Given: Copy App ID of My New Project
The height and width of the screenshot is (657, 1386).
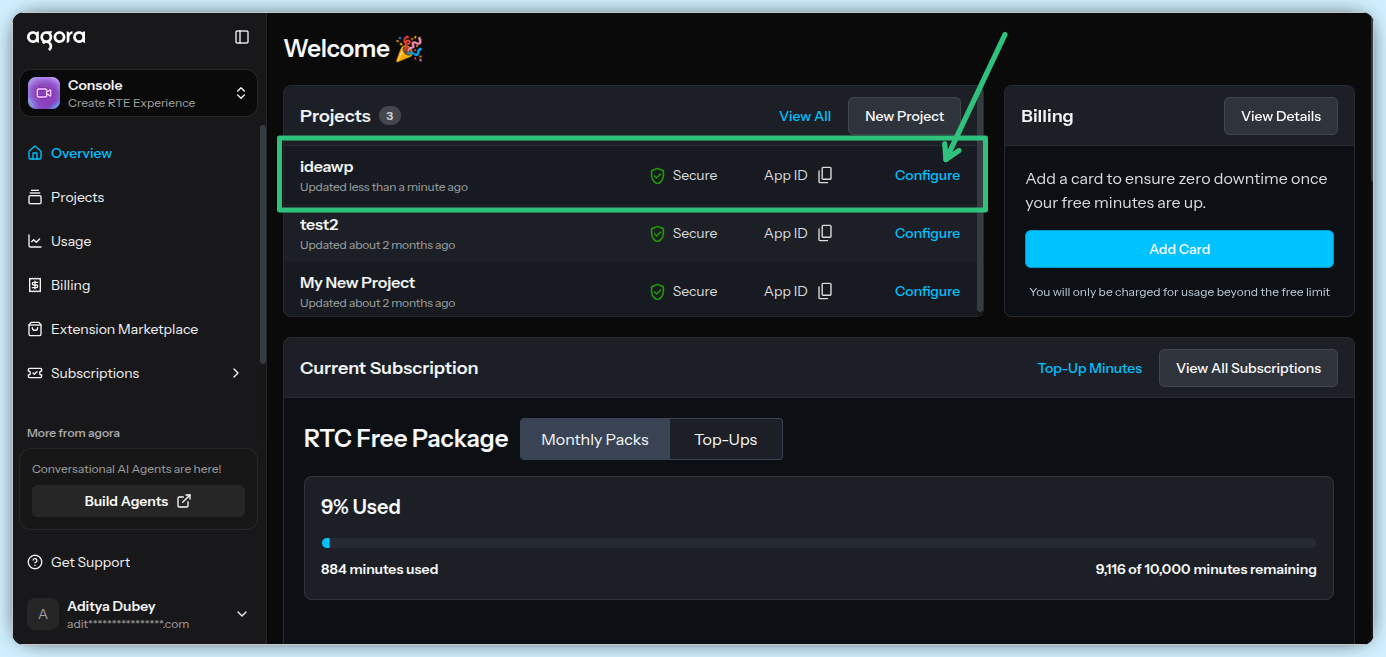Looking at the screenshot, I should (x=825, y=291).
